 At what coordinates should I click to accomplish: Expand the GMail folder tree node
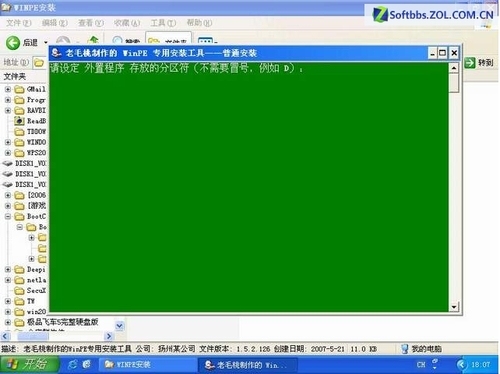(x=8, y=89)
